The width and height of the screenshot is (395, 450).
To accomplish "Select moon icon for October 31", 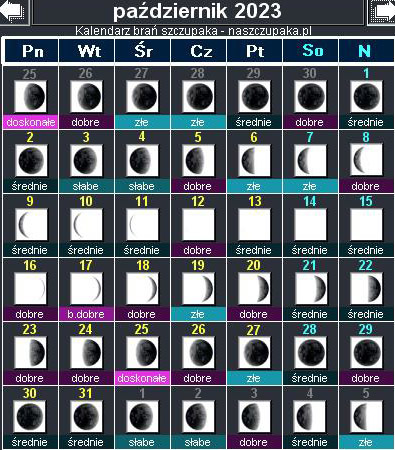I will coord(86,416).
